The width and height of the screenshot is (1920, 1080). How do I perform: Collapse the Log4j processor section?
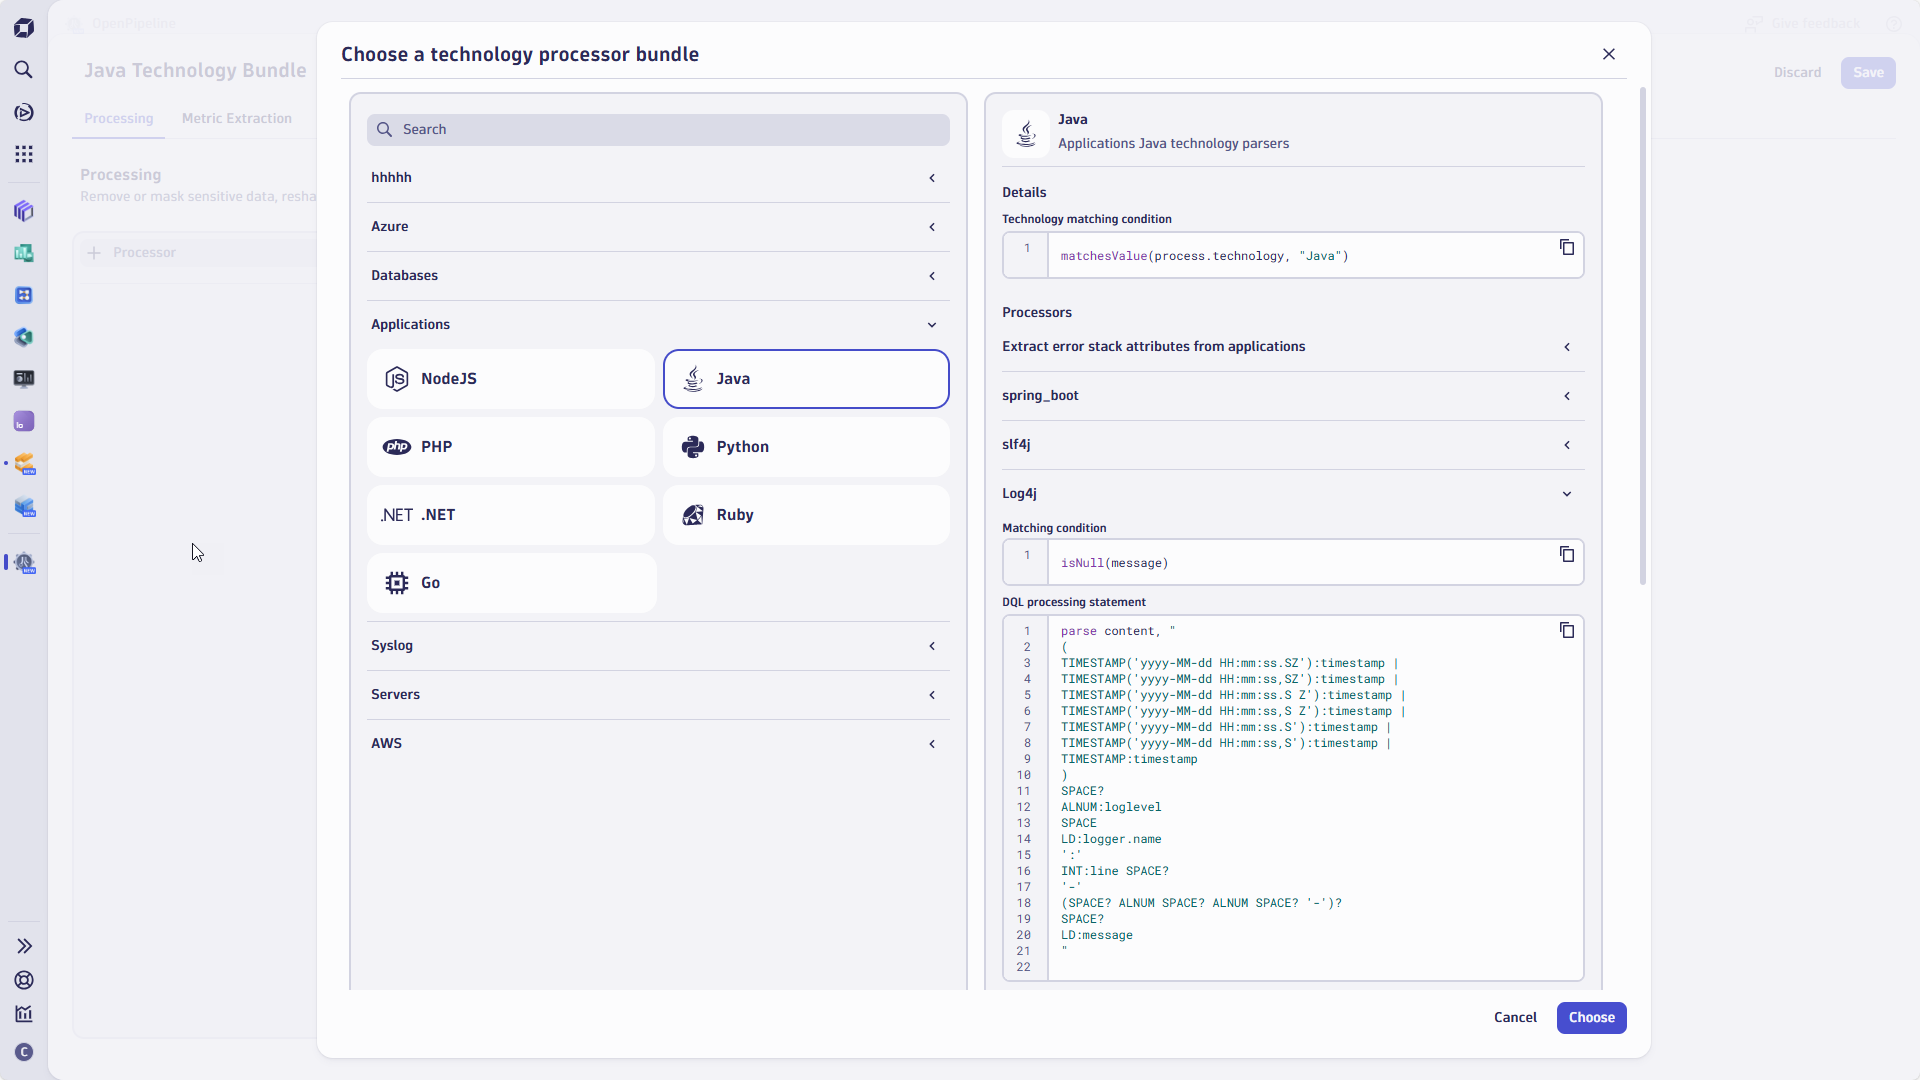coord(1566,493)
